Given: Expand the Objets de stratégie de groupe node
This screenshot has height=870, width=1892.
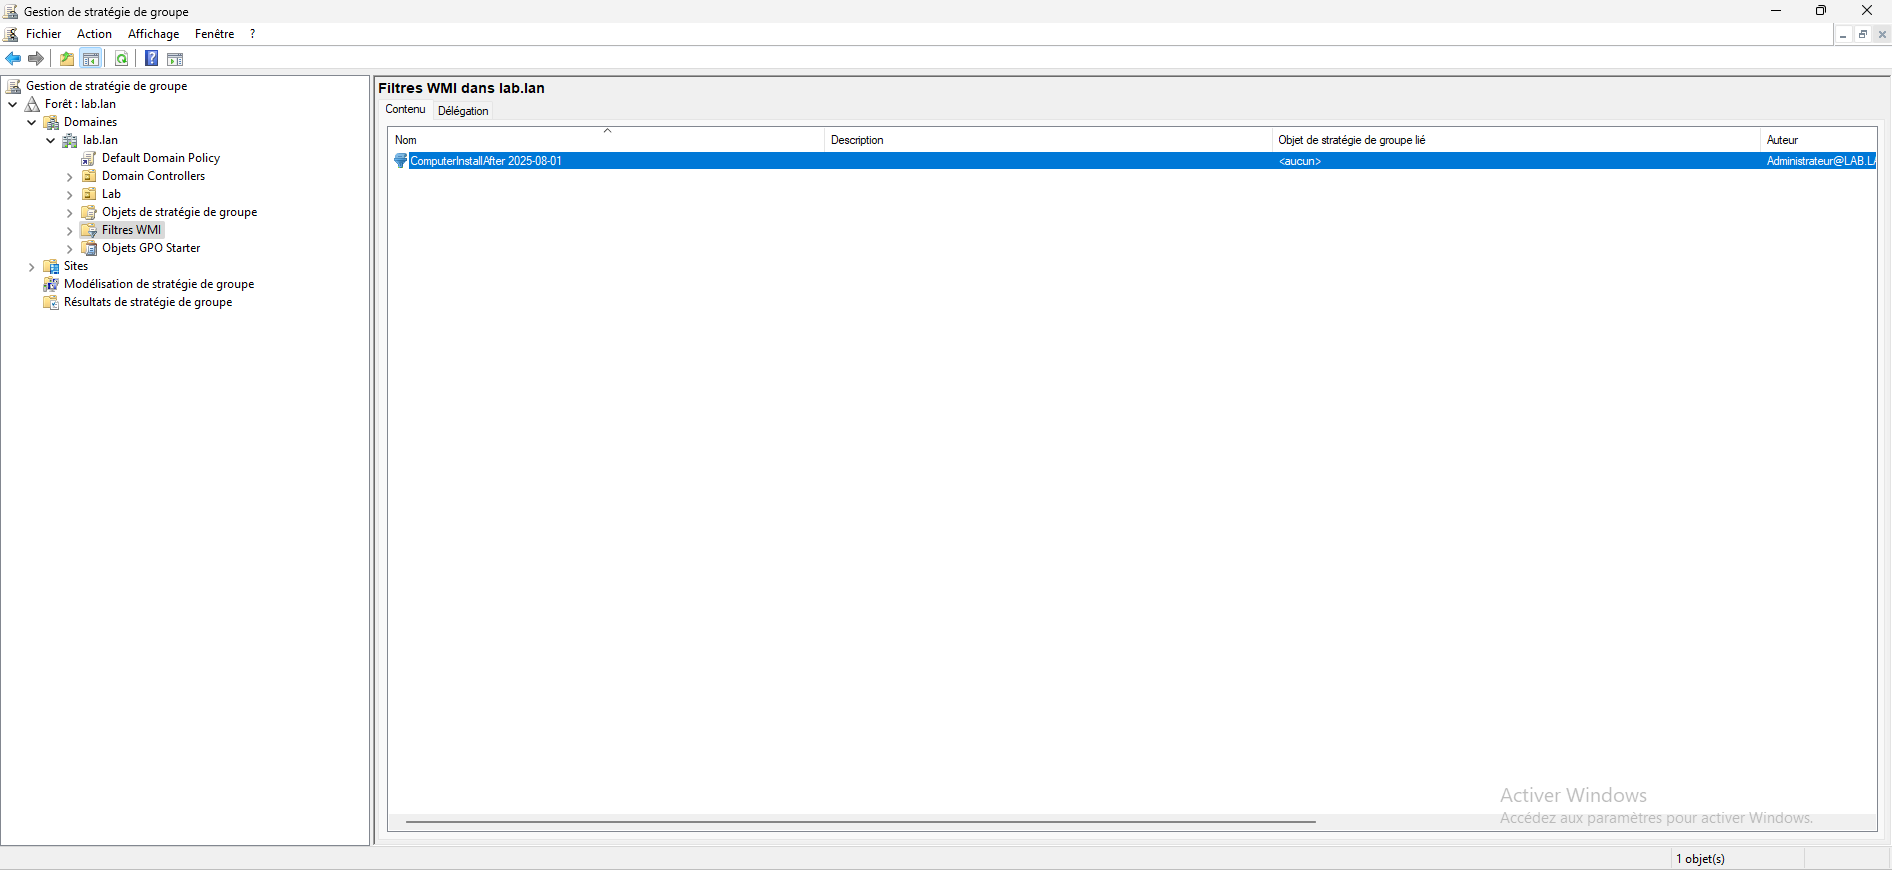Looking at the screenshot, I should 69,213.
